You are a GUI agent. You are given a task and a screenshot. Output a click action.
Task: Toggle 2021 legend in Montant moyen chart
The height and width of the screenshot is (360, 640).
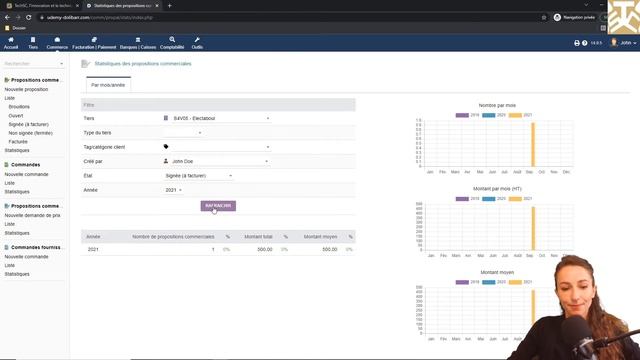click(x=520, y=282)
